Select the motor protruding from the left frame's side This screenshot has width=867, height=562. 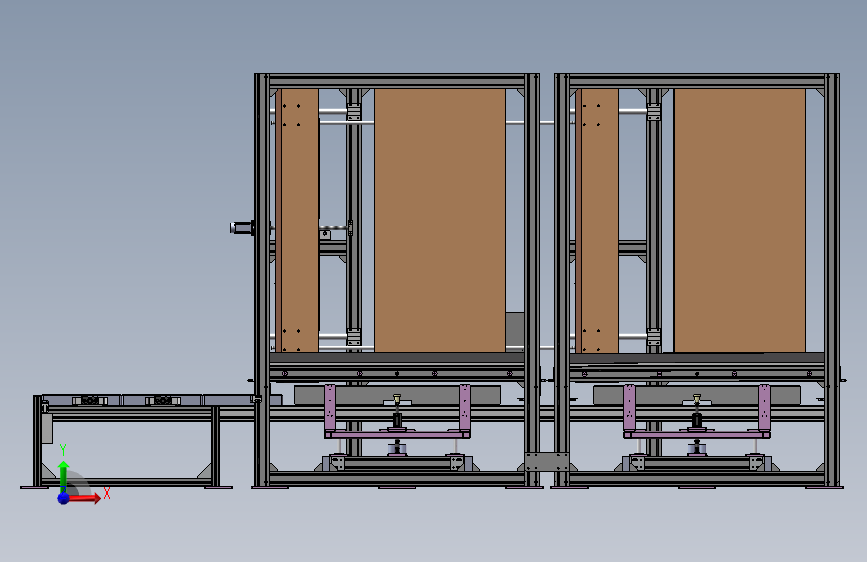[x=242, y=227]
